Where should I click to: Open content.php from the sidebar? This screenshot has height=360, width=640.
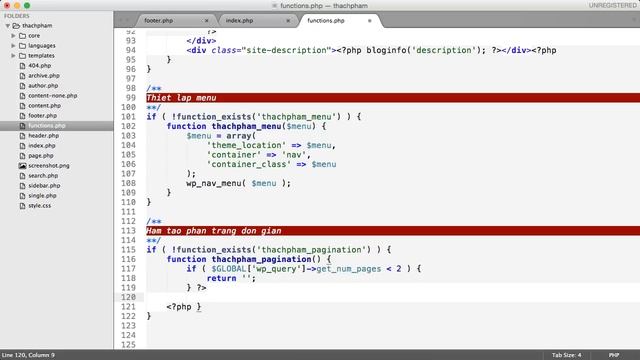tap(44, 106)
